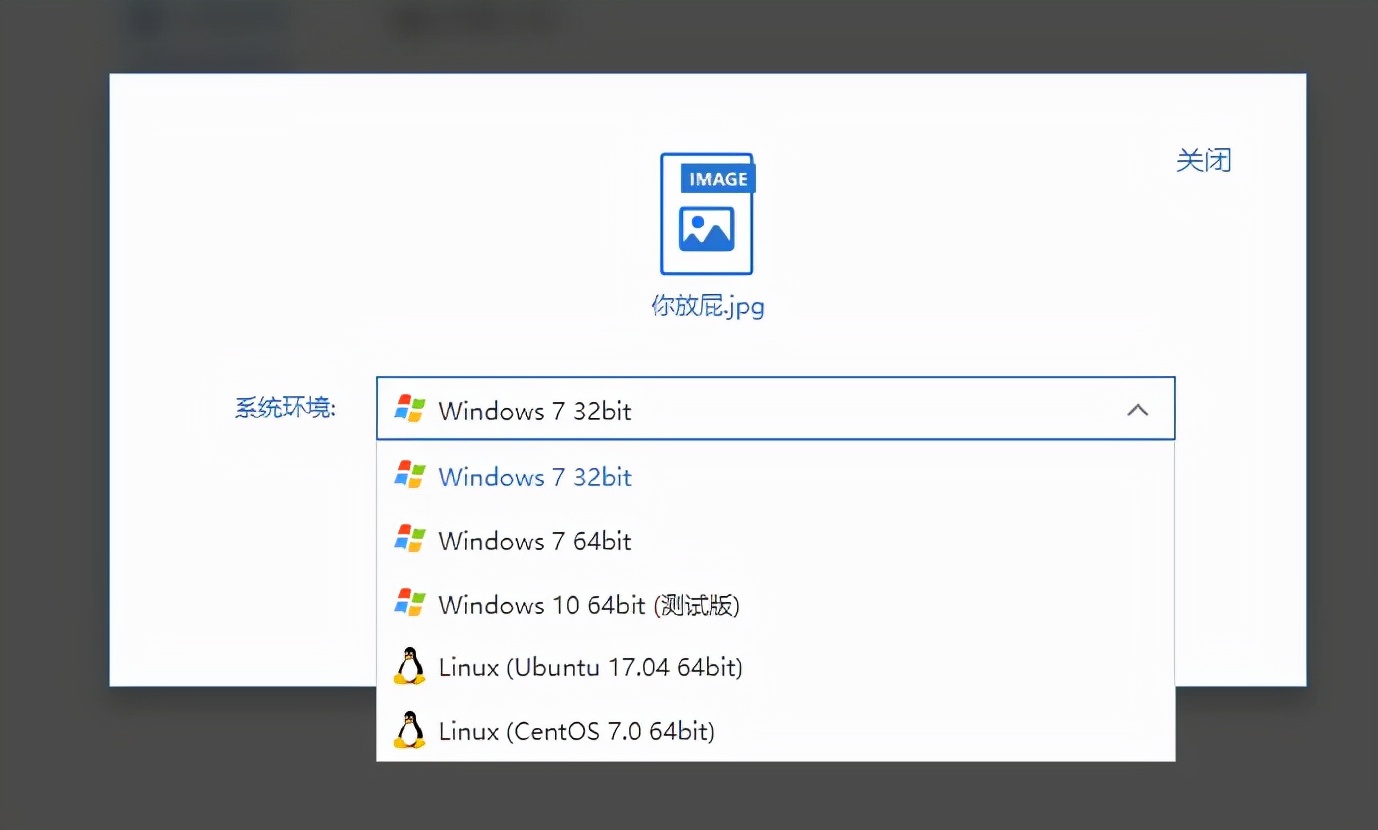Screen dimensions: 1378x830
Task: Click the dropdown field showing Windows 7 32bit
Action: (775, 409)
